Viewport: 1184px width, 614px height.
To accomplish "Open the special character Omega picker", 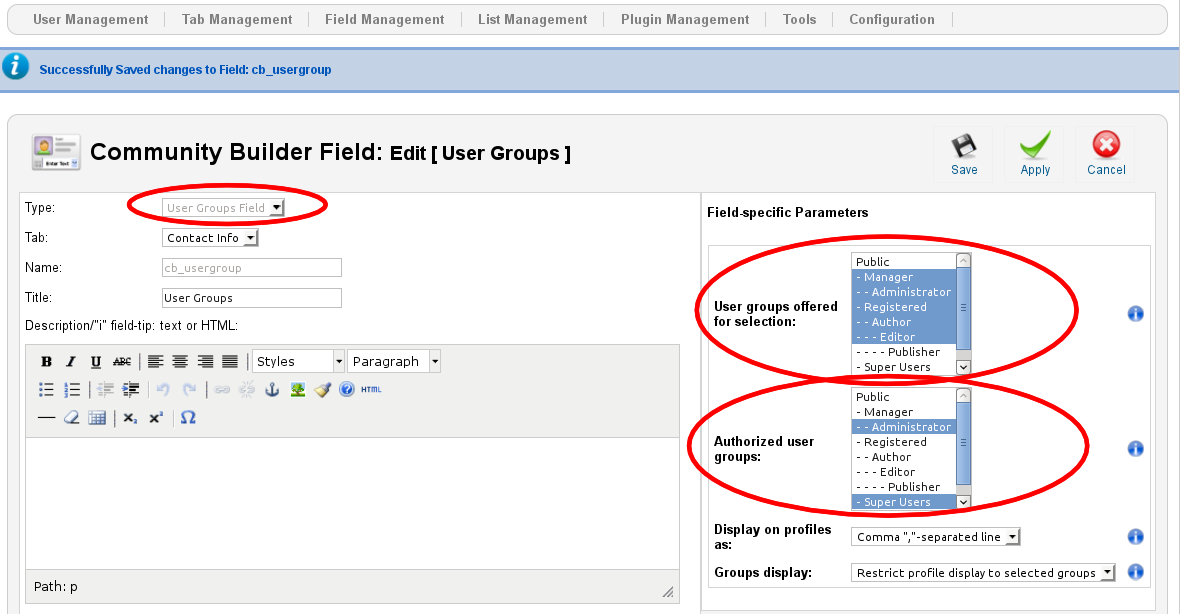I will coord(188,418).
